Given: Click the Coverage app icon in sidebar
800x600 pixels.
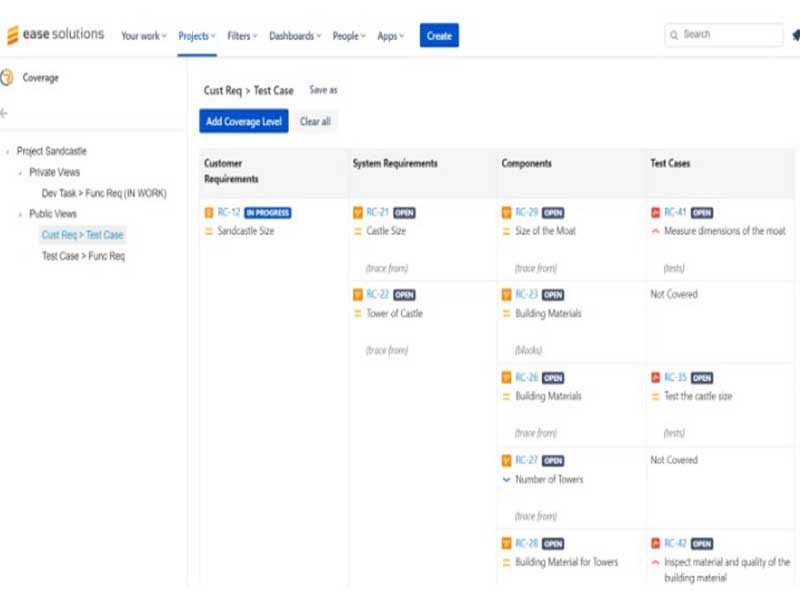Looking at the screenshot, I should coord(8,78).
